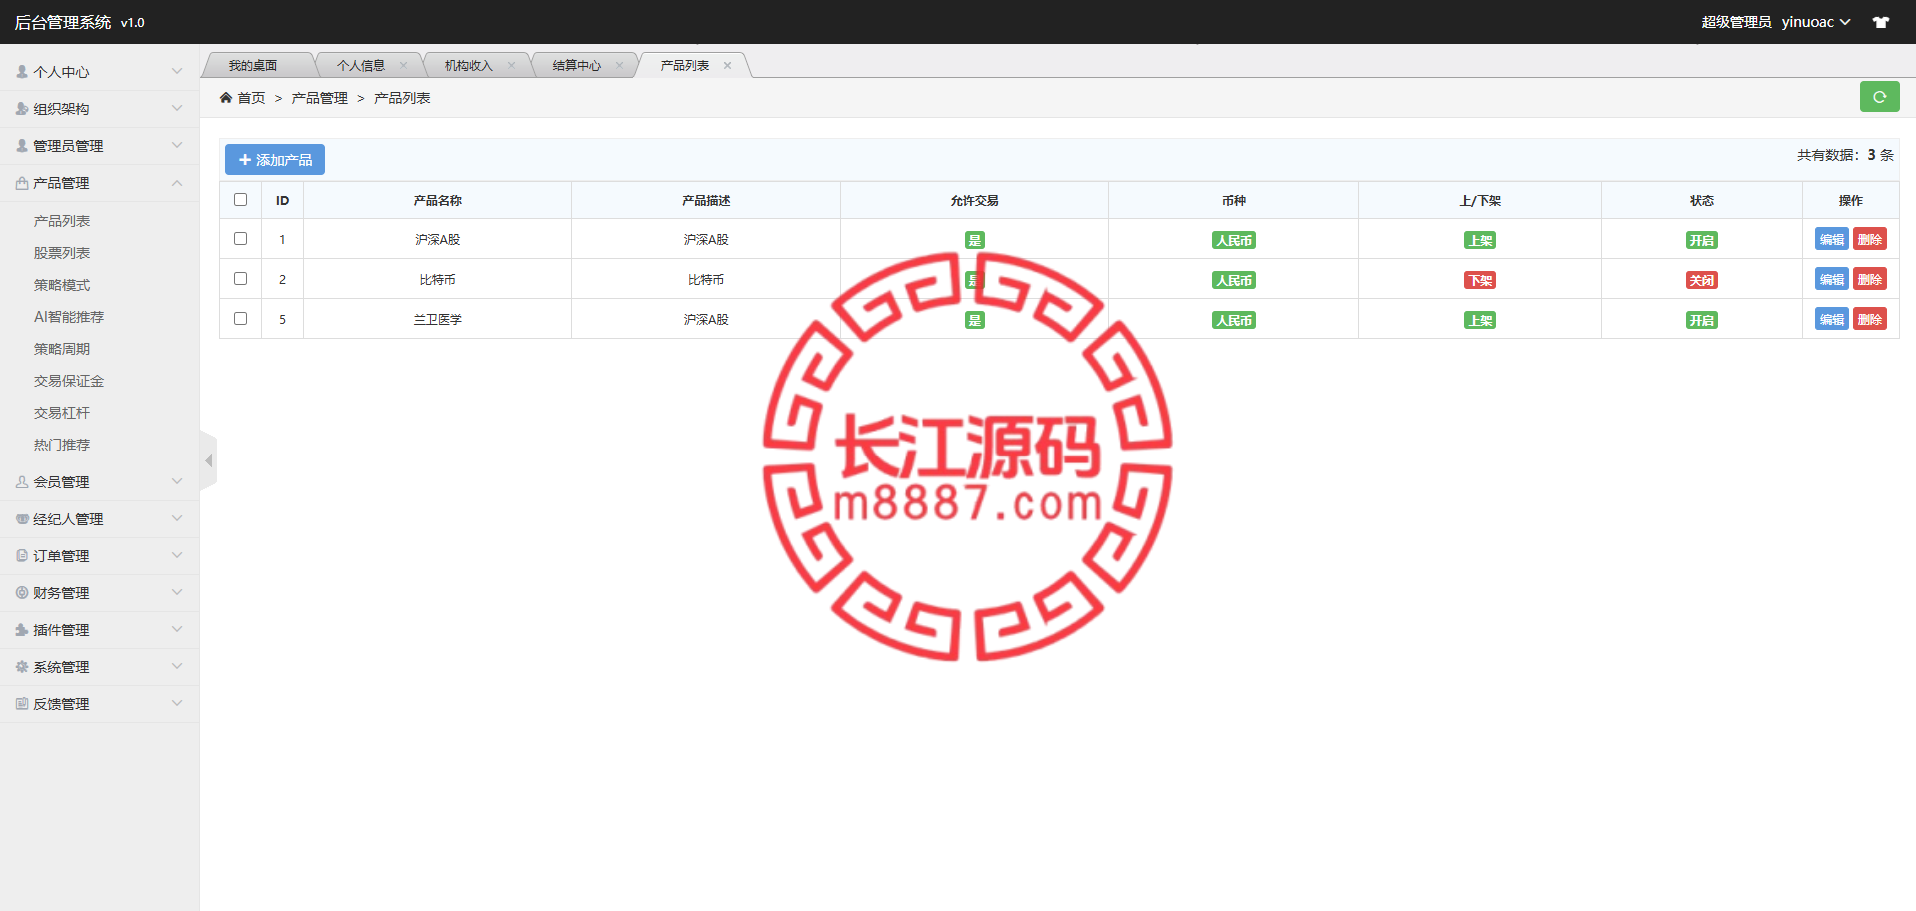Expand the 会员管理 menu chevron

(177, 481)
